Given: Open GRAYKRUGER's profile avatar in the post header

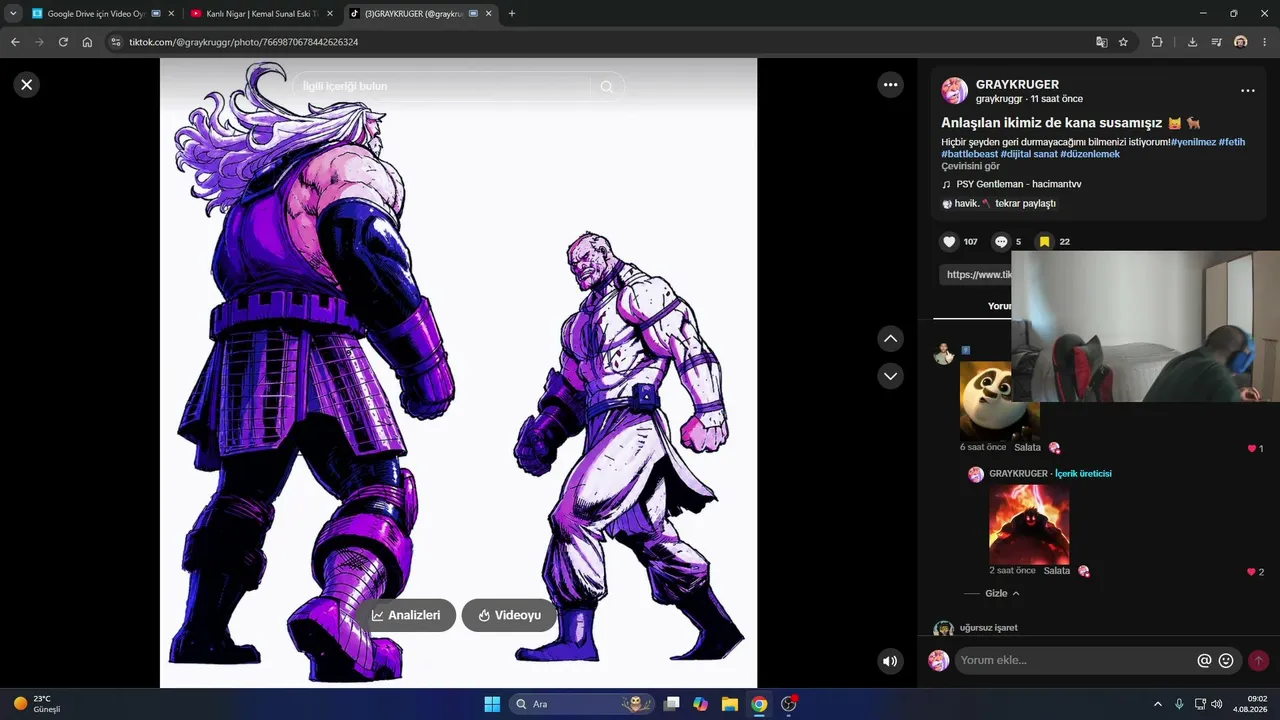Looking at the screenshot, I should tap(954, 91).
